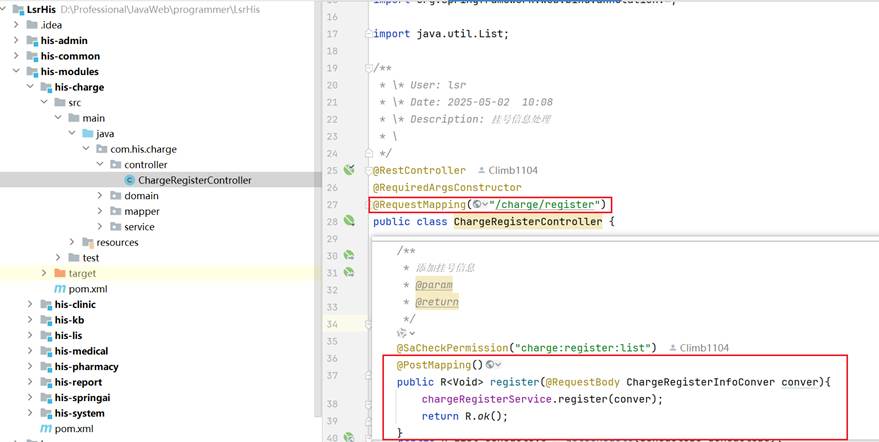Click the project path D:\Professional\JavaWeb\programmer\LsrHis
Image resolution: width=879 pixels, height=442 pixels.
[160, 10]
